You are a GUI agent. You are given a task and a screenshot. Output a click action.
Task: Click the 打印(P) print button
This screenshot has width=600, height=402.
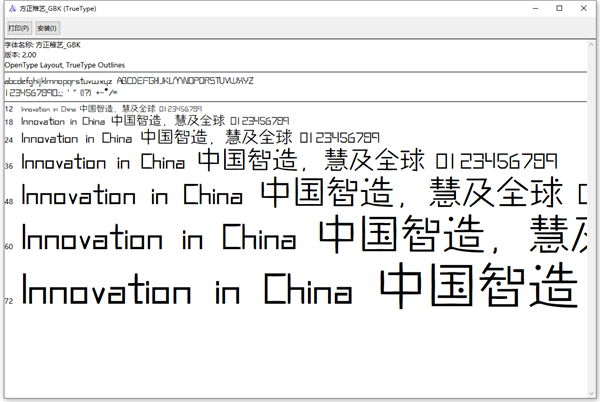point(19,28)
